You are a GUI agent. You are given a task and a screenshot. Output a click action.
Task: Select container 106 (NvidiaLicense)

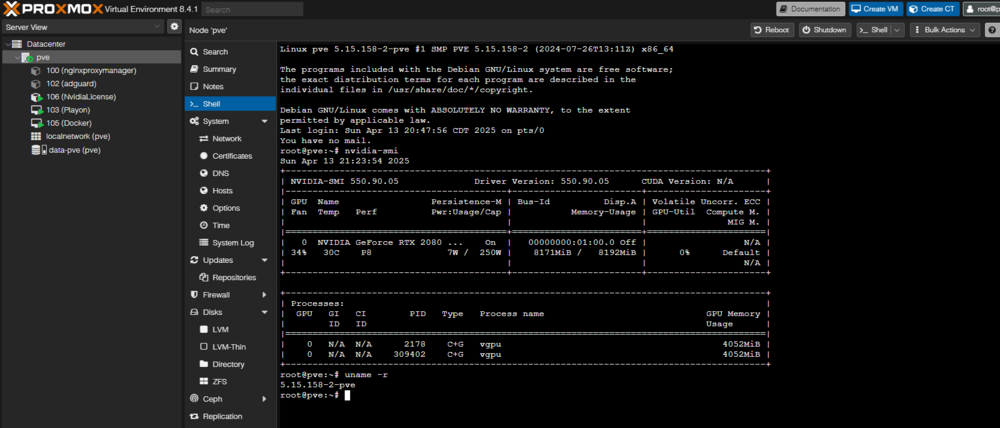point(81,97)
